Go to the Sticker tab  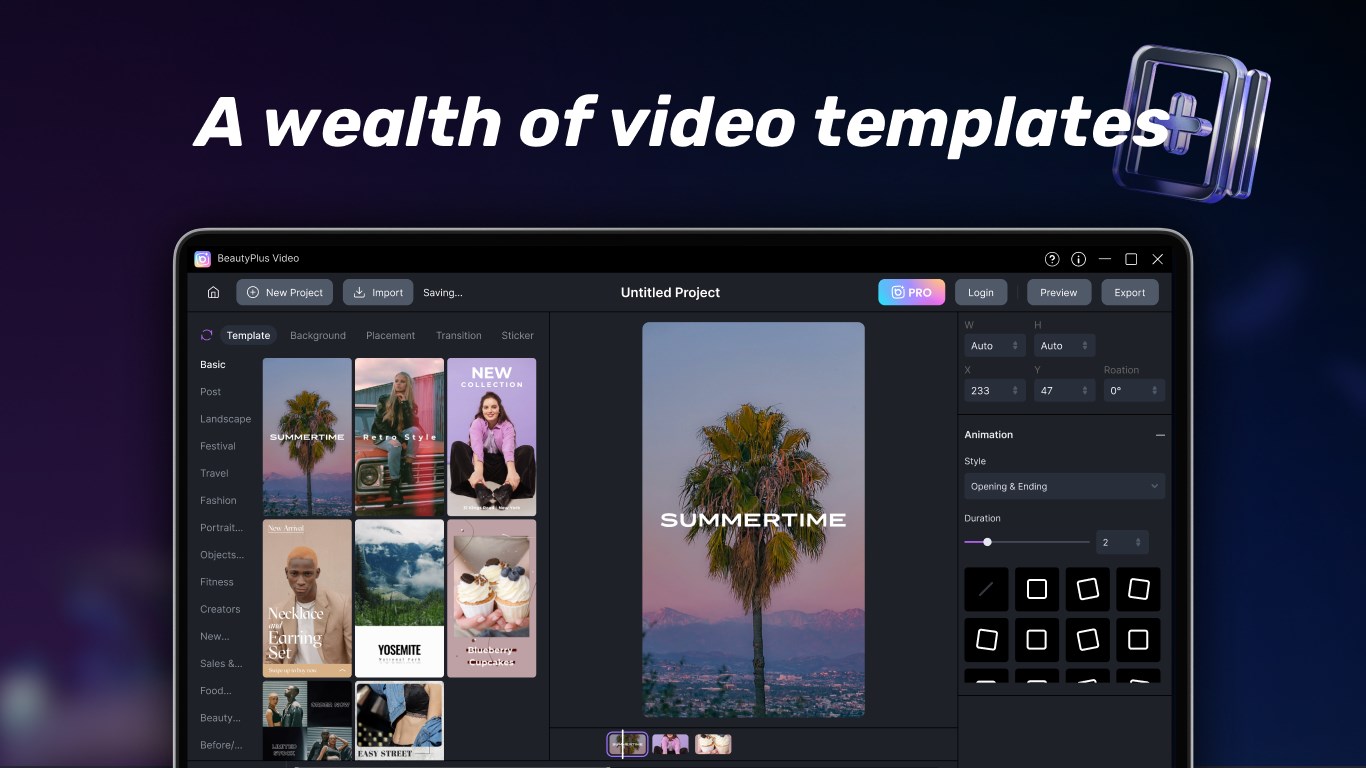[518, 335]
